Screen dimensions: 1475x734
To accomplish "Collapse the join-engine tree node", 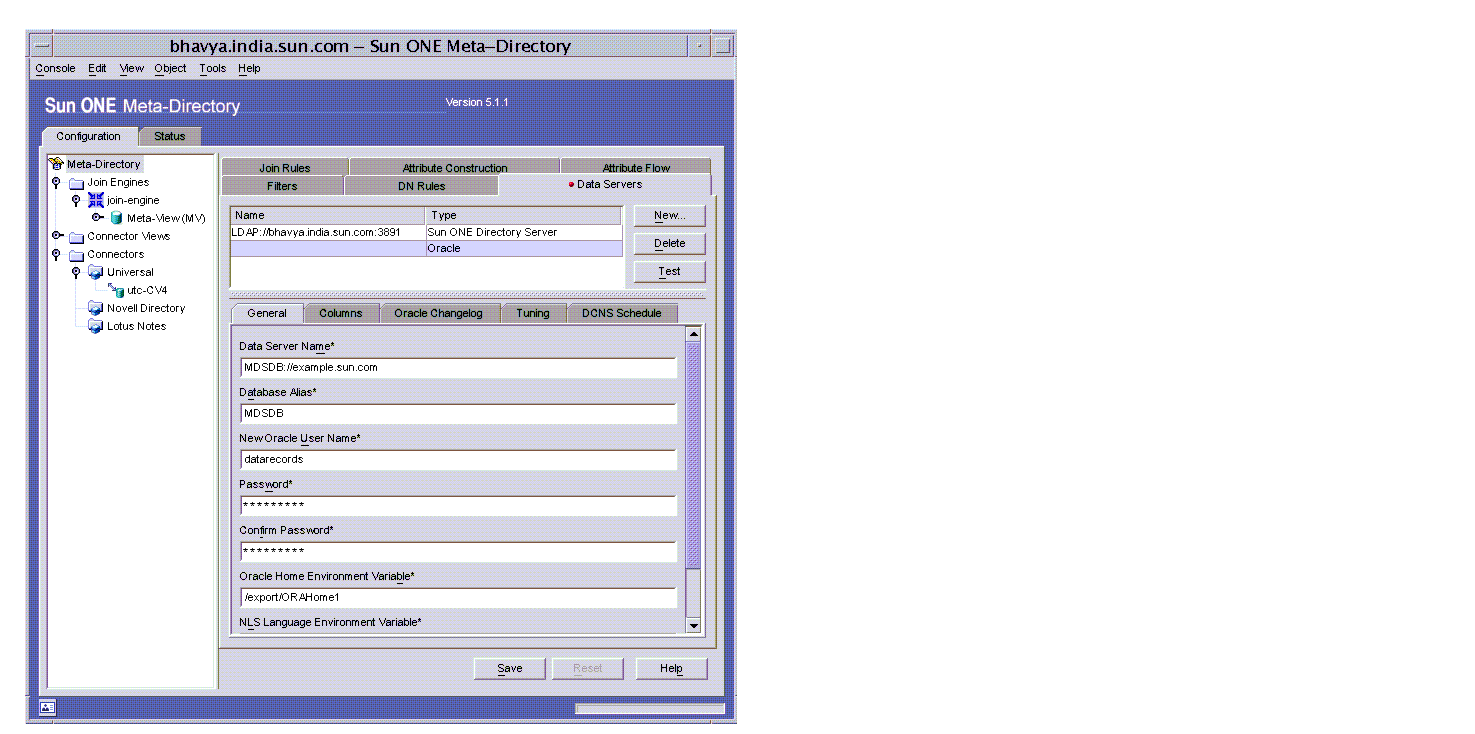I will pyautogui.click(x=76, y=200).
